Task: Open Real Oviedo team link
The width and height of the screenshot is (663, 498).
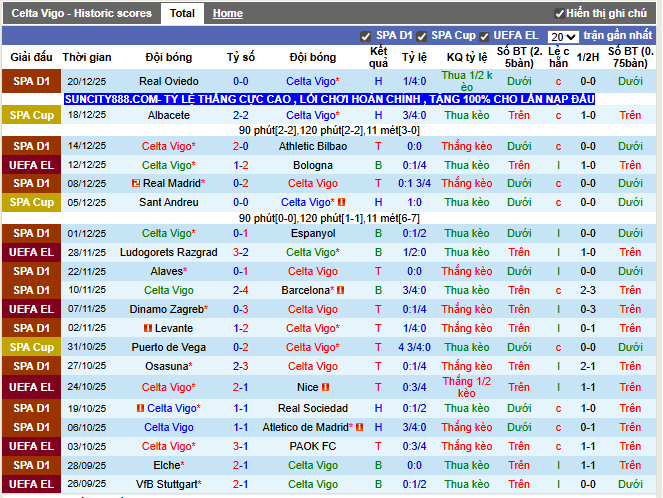Action: 169,81
